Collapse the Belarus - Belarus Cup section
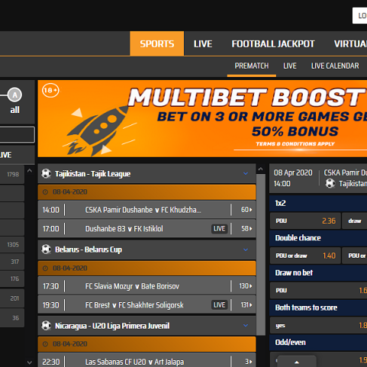 click(246, 250)
